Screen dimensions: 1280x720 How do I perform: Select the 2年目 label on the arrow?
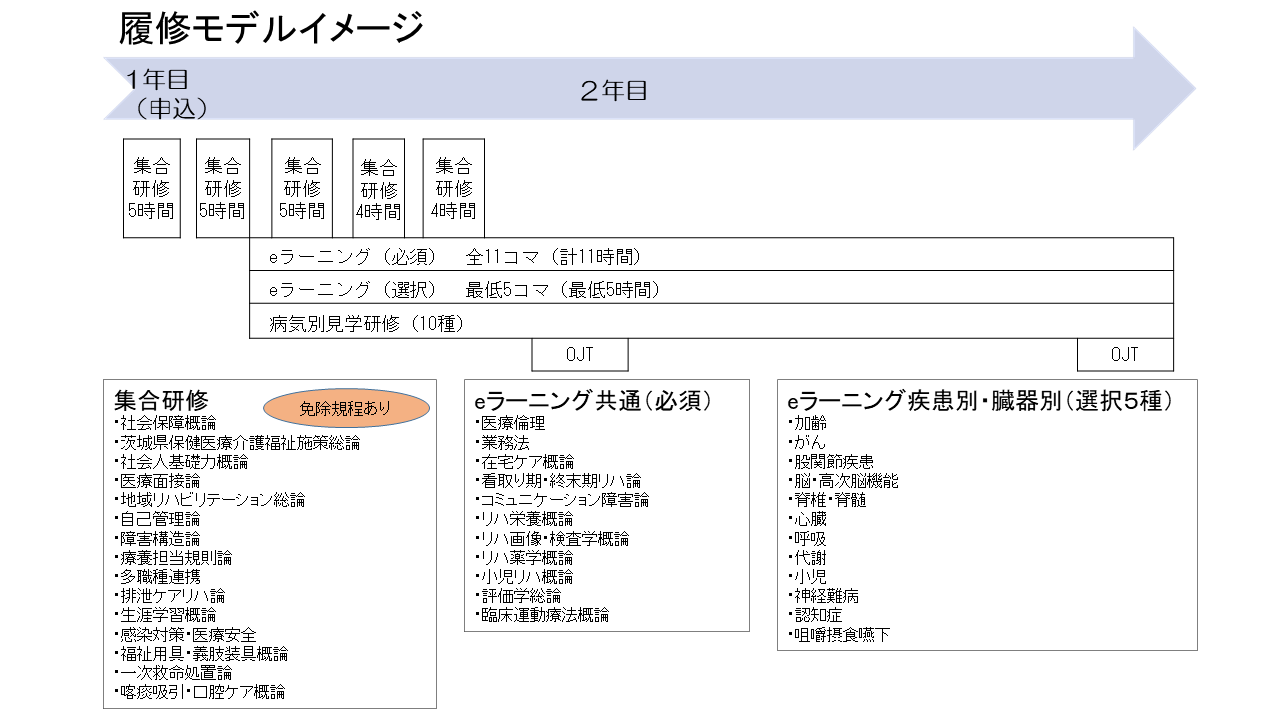pos(614,91)
